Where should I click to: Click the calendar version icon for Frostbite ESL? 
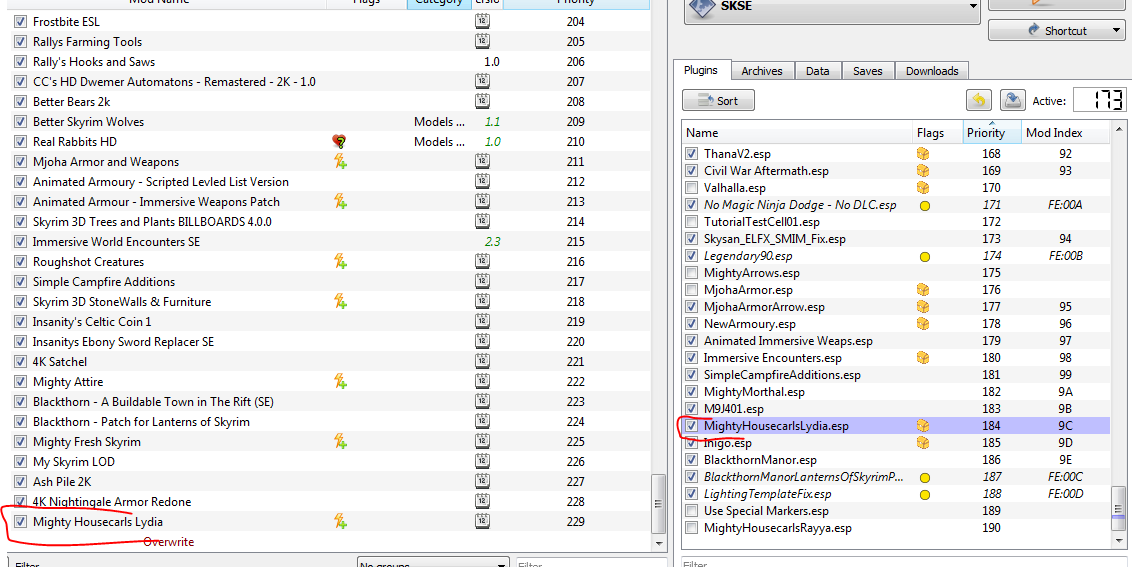click(x=482, y=22)
